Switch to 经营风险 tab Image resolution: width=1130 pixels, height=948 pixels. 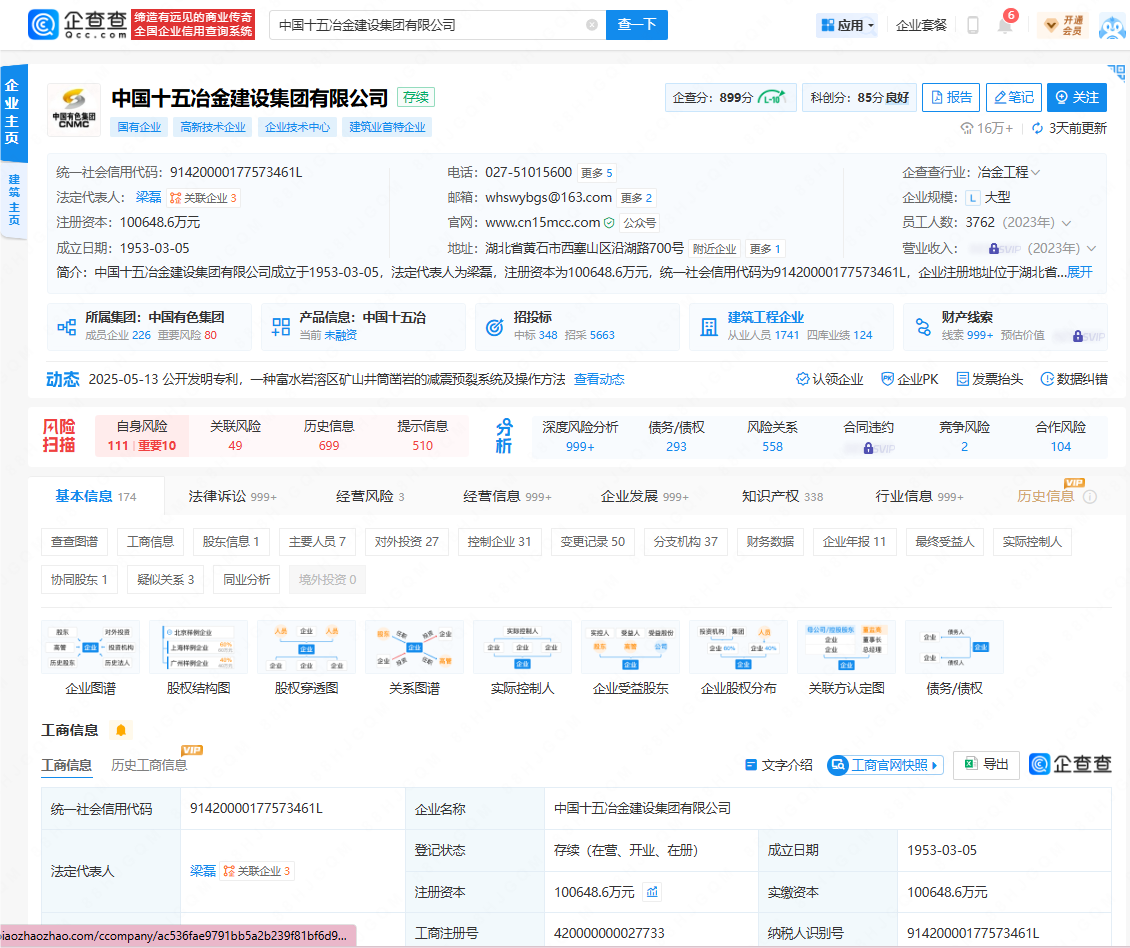(x=370, y=496)
